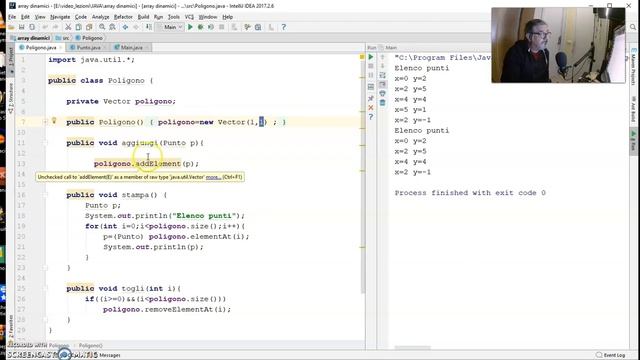
Task: Click the yellow intention lightbulb
Action: 54,121
